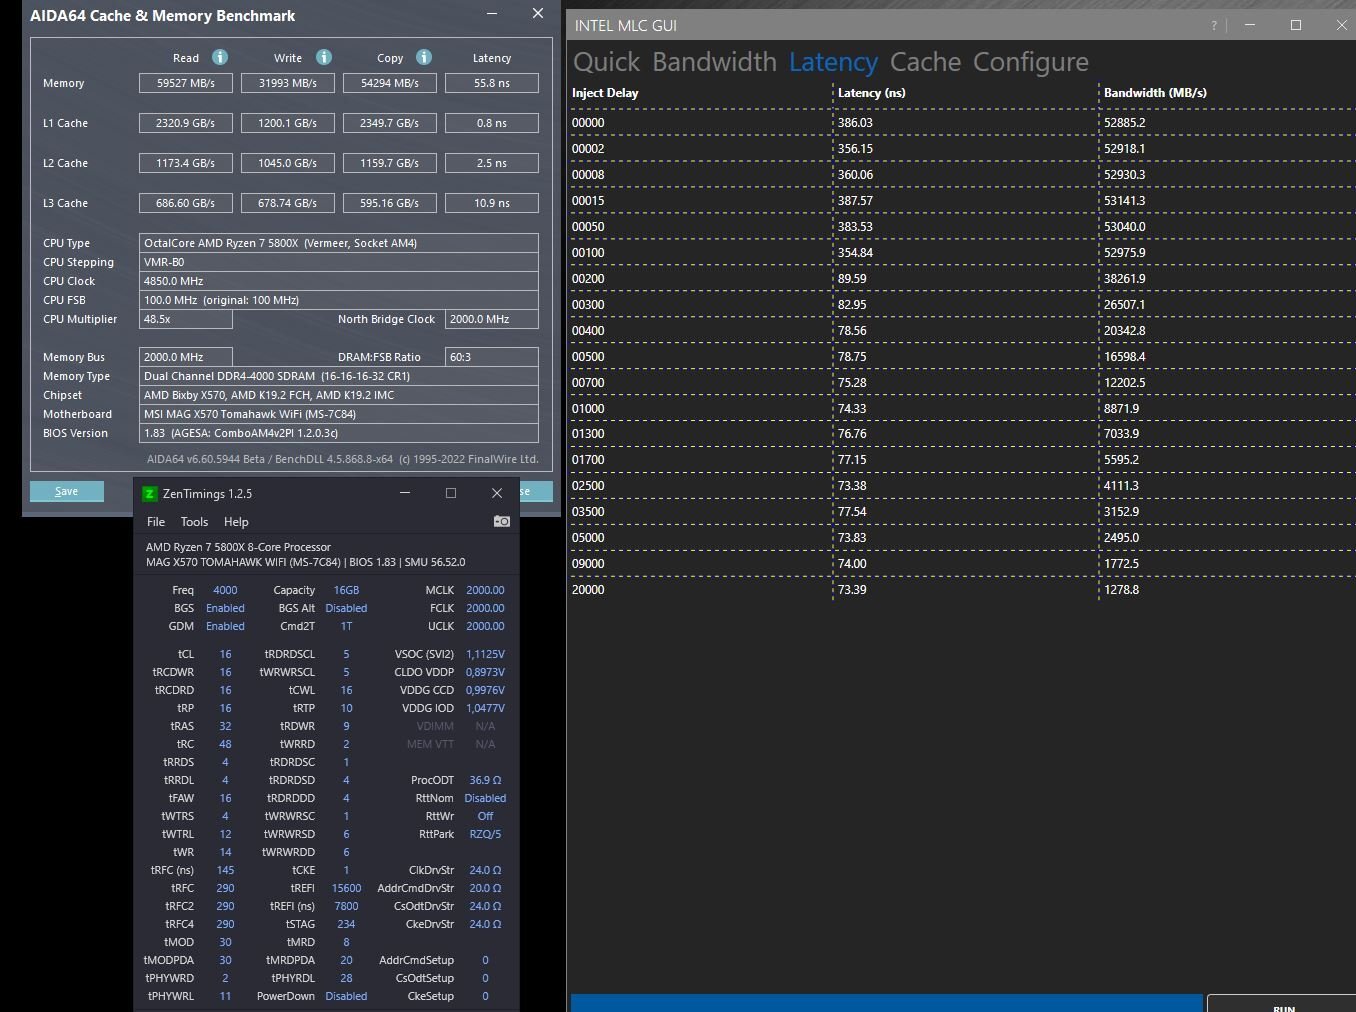
Task: Select bandwidth value 53141.3 in row 00015
Action: (1125, 201)
